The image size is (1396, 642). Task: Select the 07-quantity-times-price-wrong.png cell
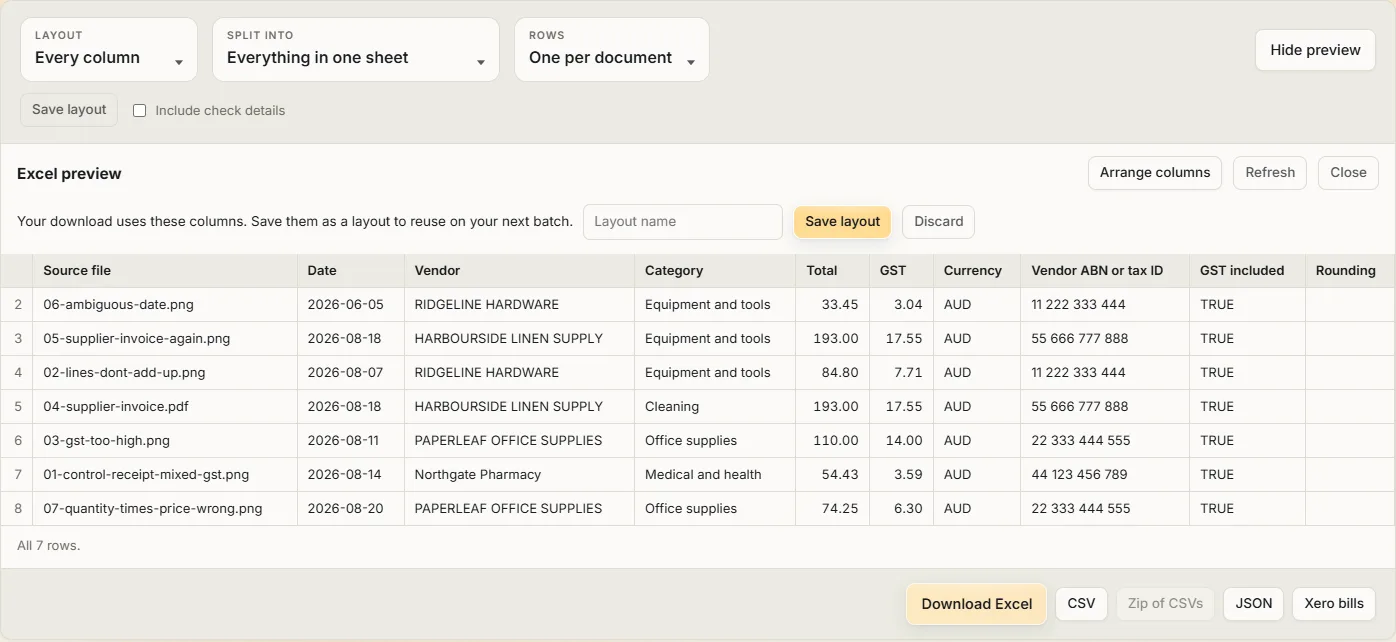click(165, 509)
